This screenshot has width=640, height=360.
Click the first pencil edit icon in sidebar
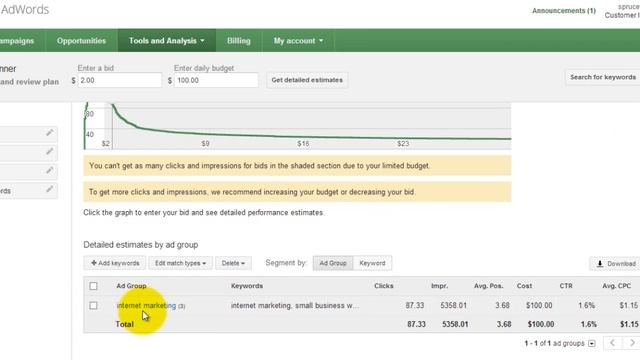tap(50, 133)
